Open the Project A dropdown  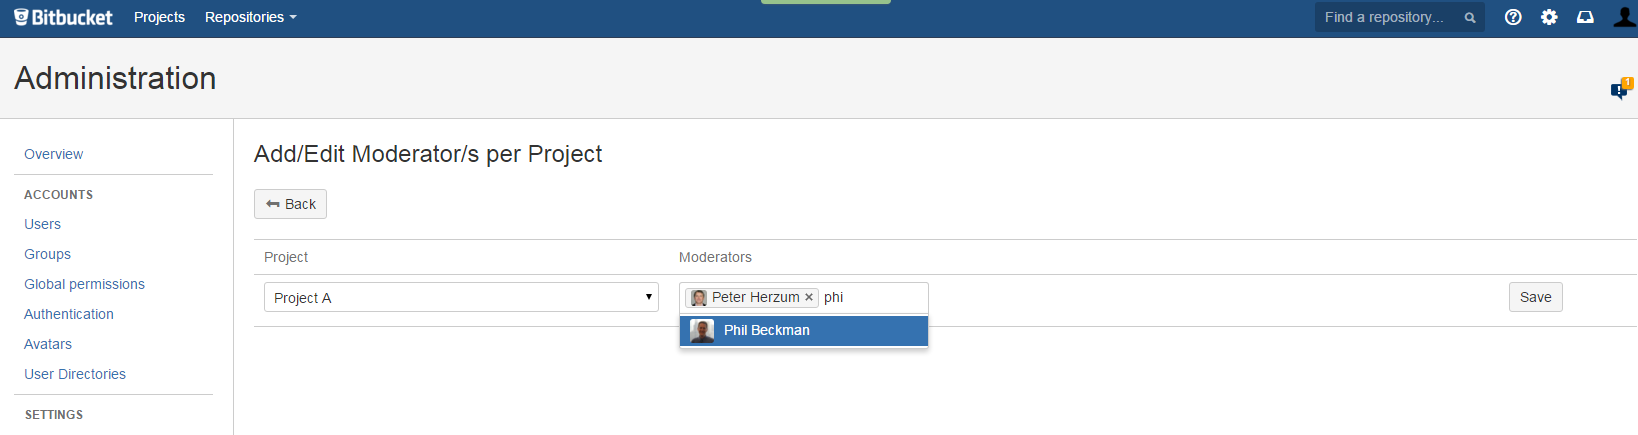click(x=461, y=297)
